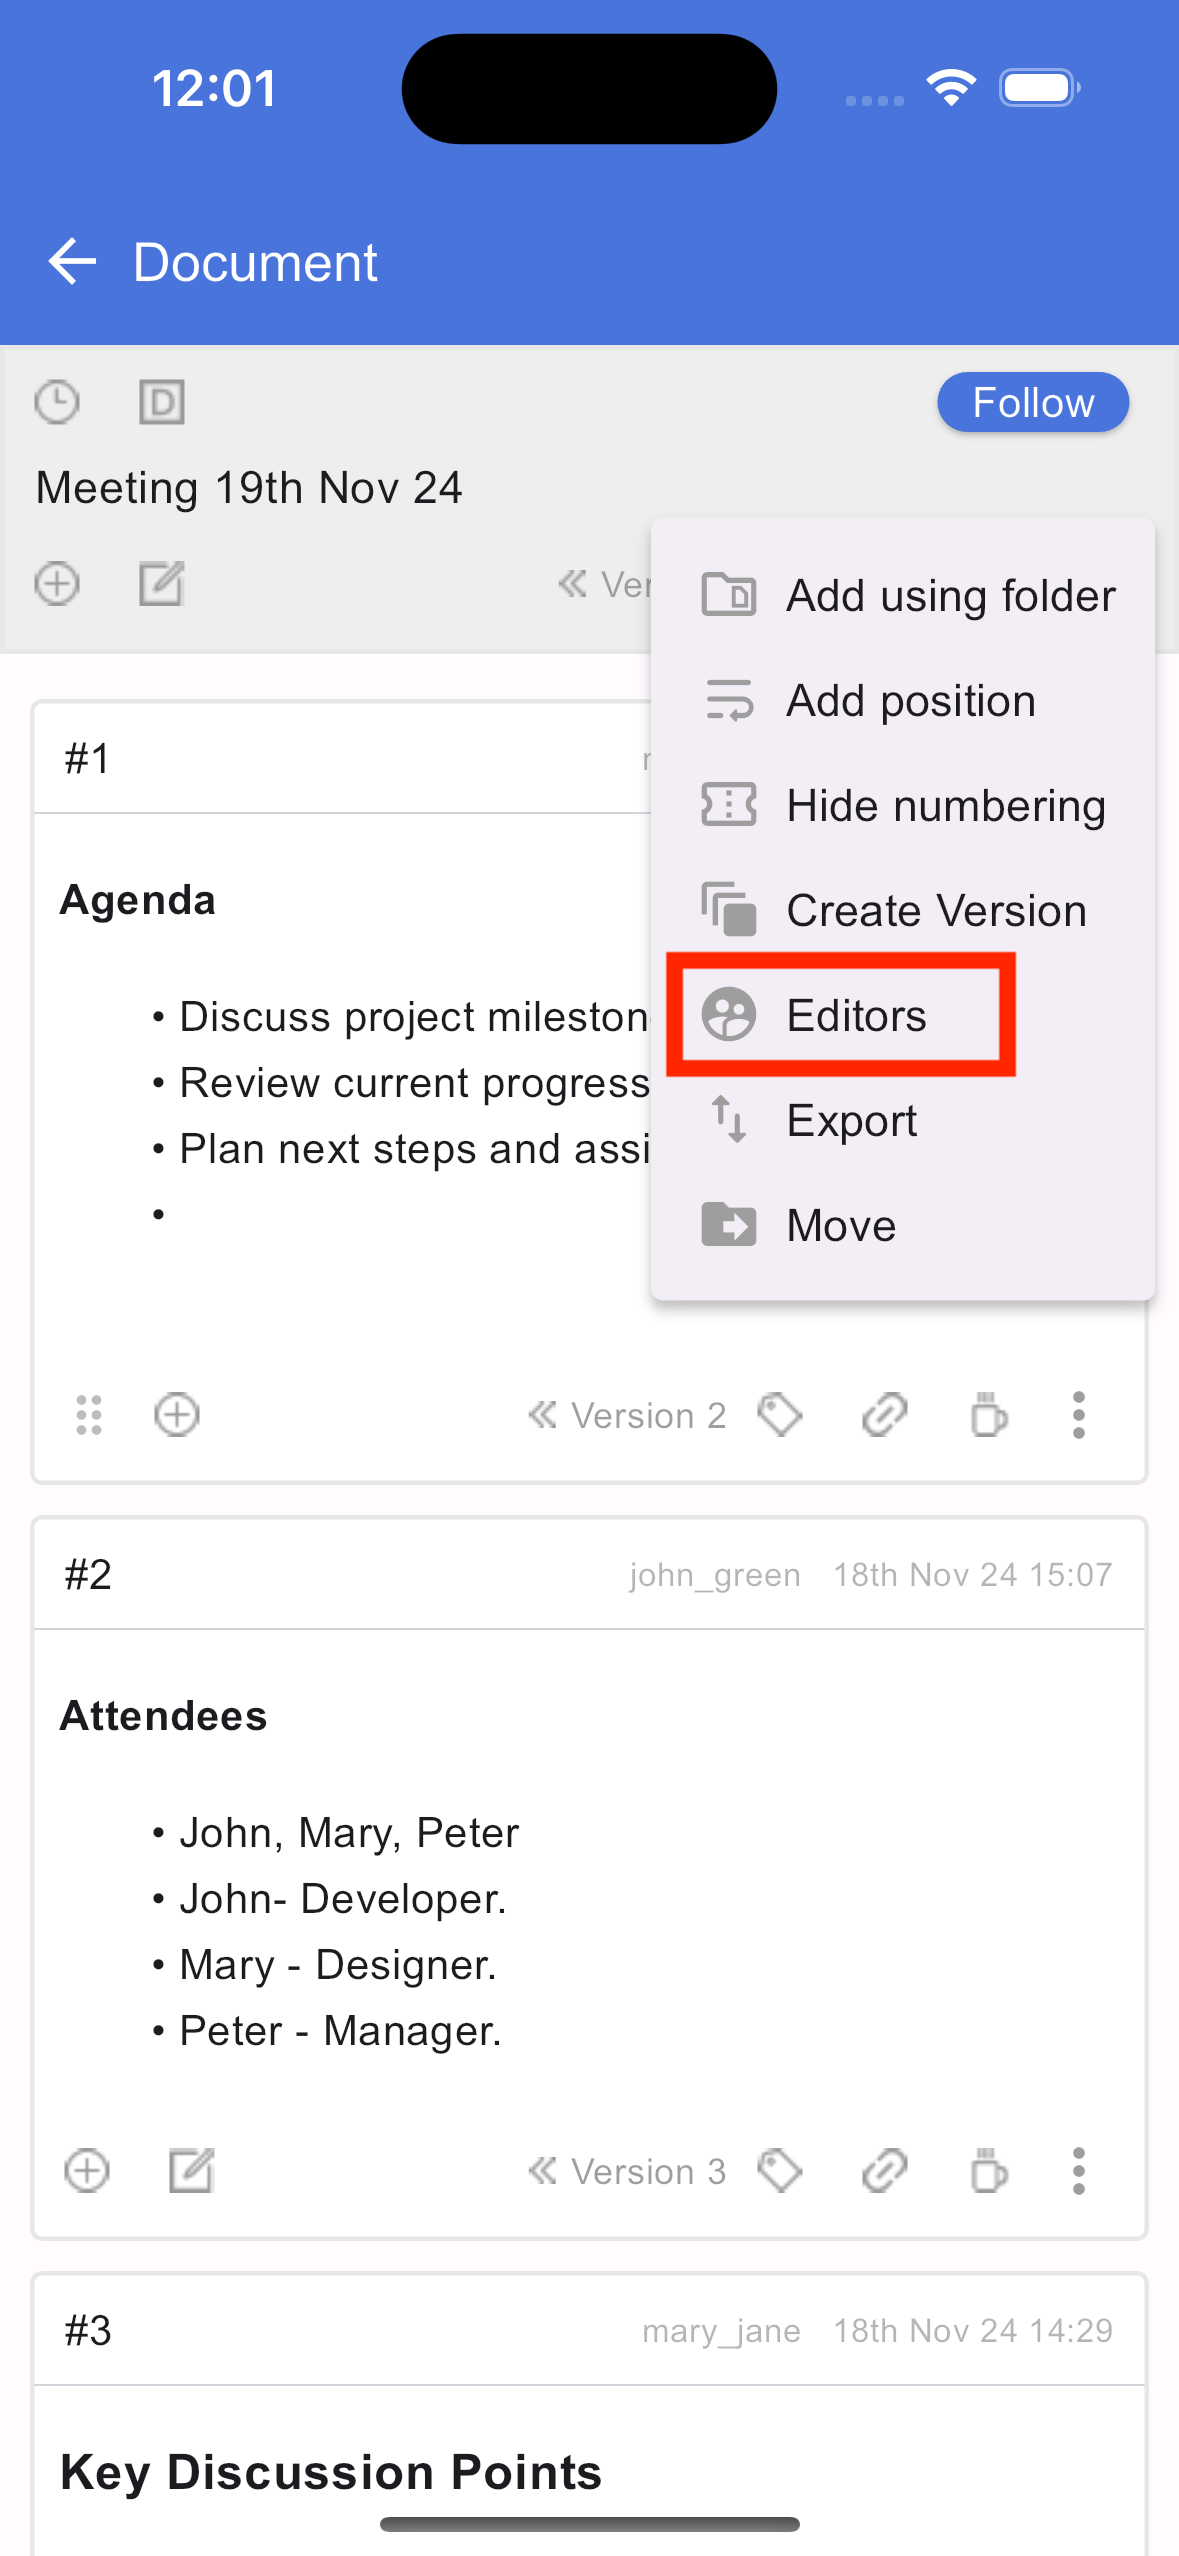Toggle the Hide numbering option
Image resolution: width=1179 pixels, height=2556 pixels.
coord(903,806)
